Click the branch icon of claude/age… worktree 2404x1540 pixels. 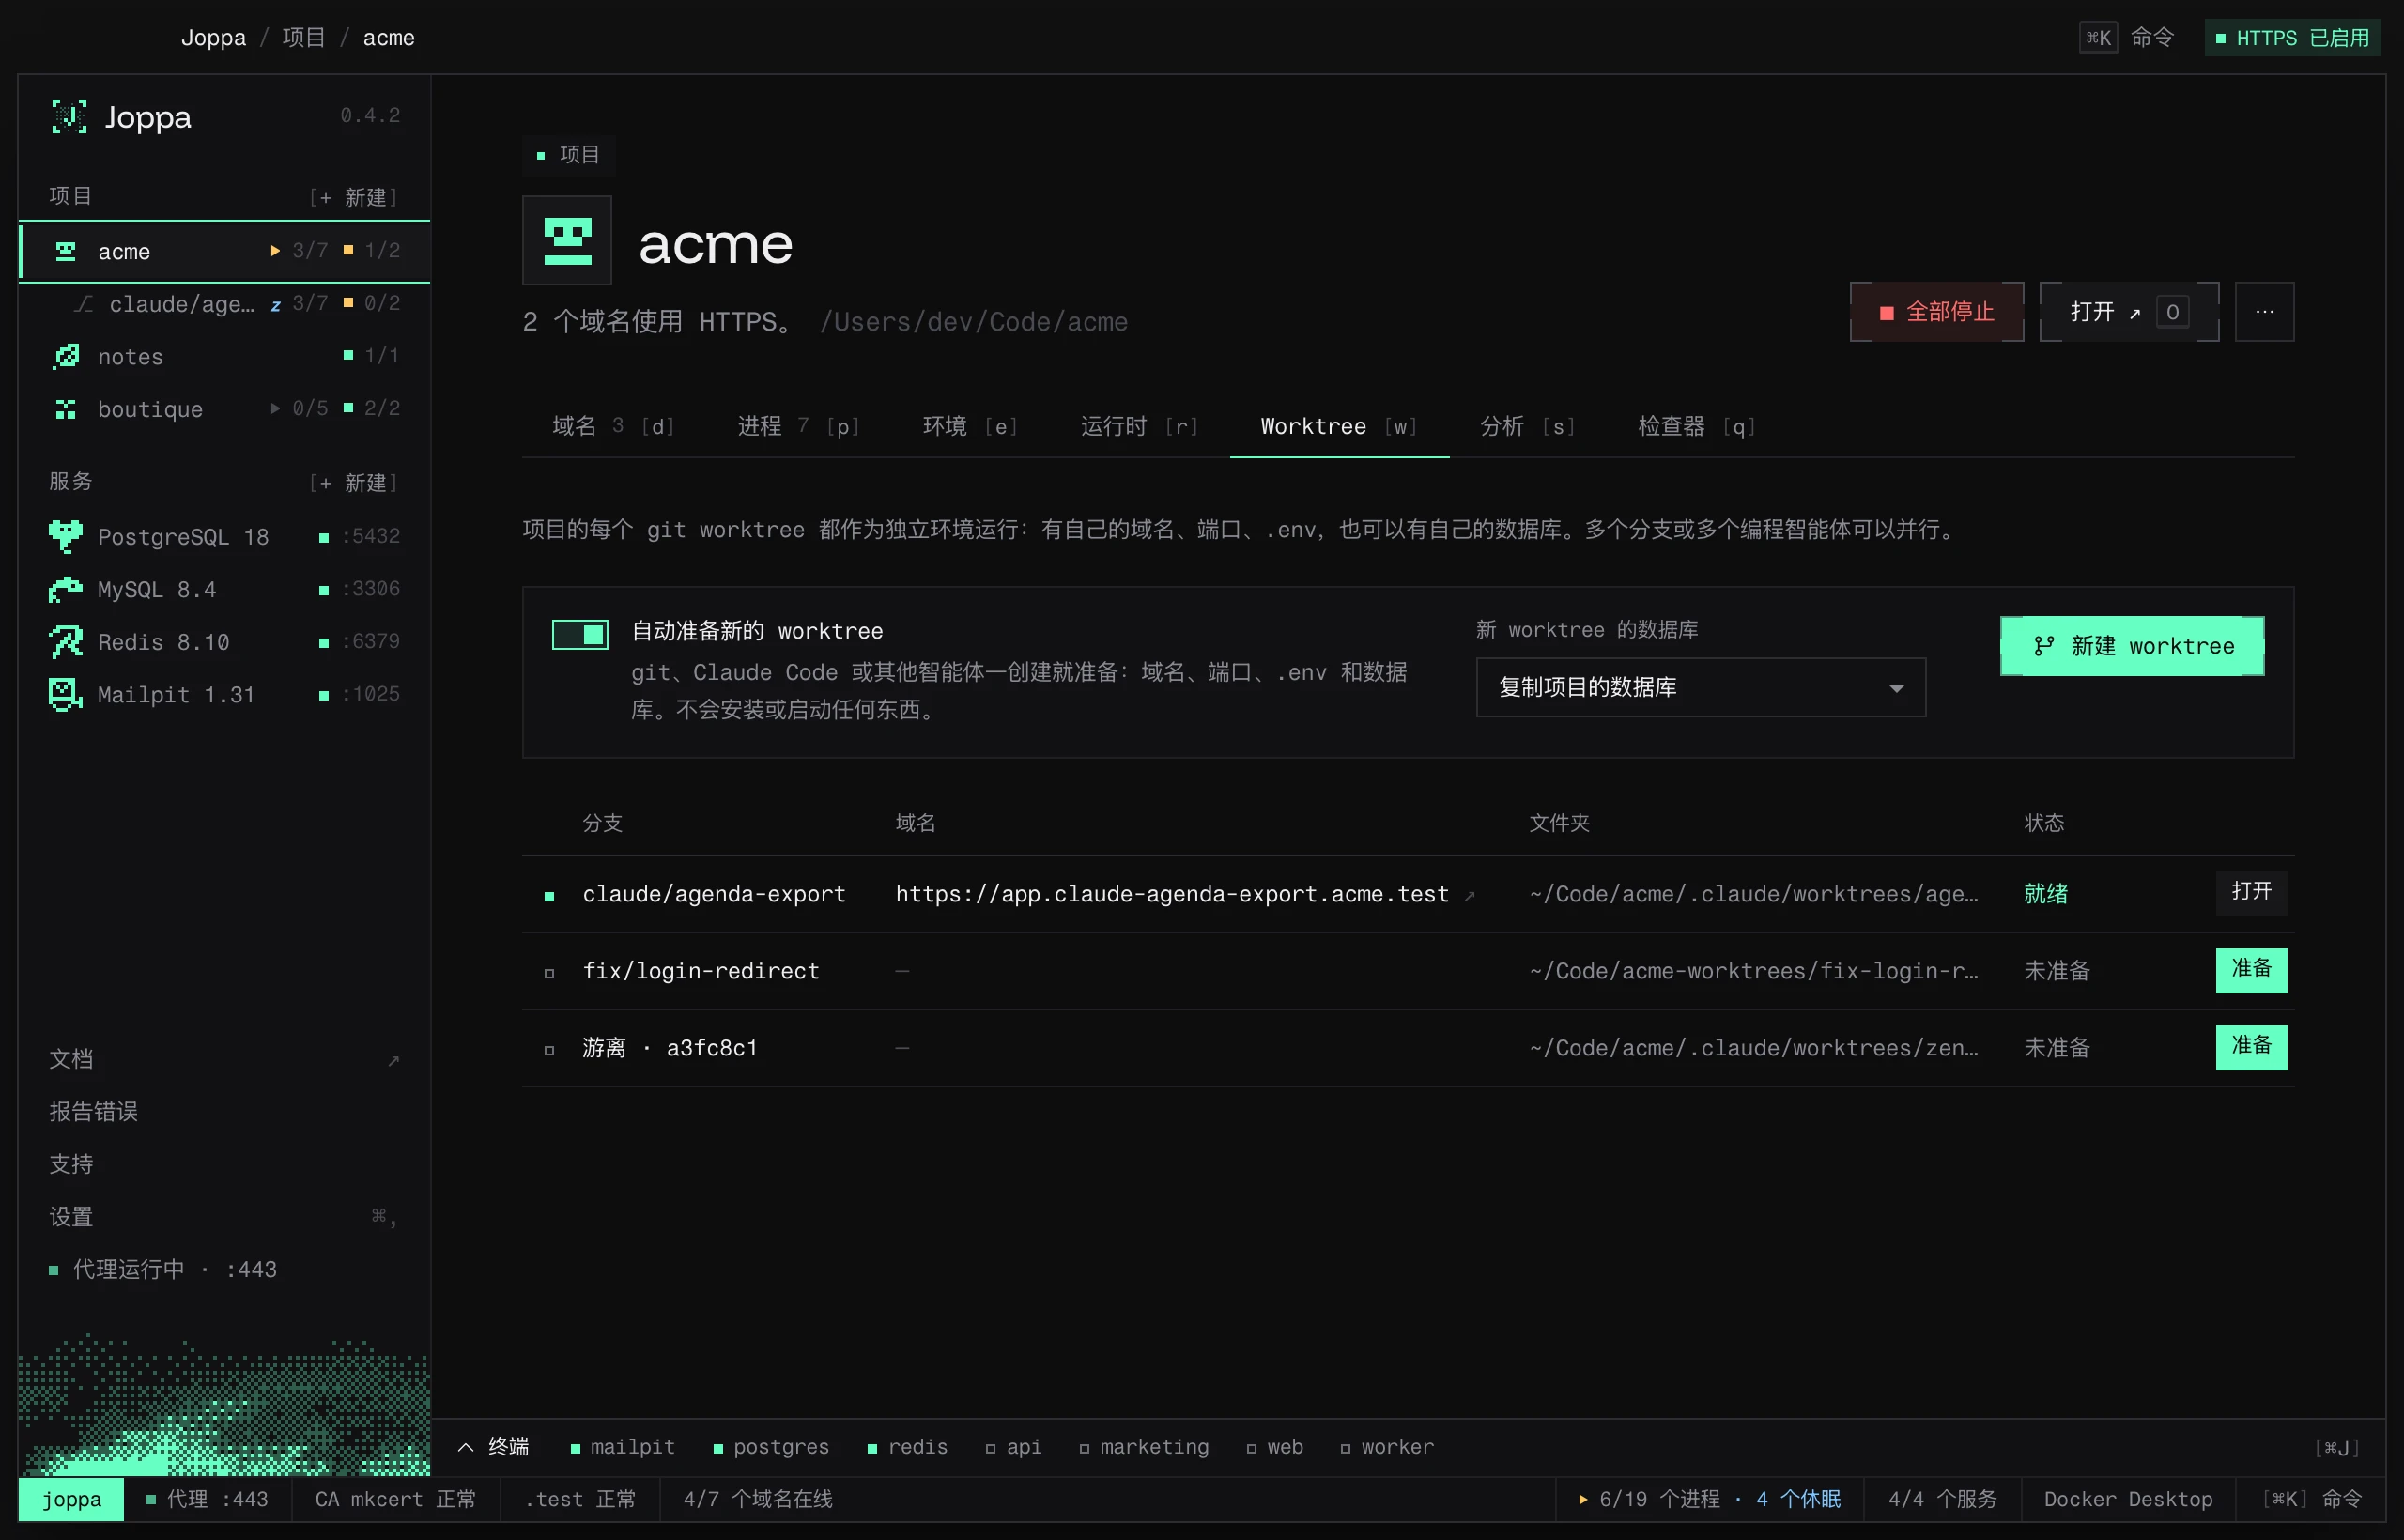click(x=84, y=304)
